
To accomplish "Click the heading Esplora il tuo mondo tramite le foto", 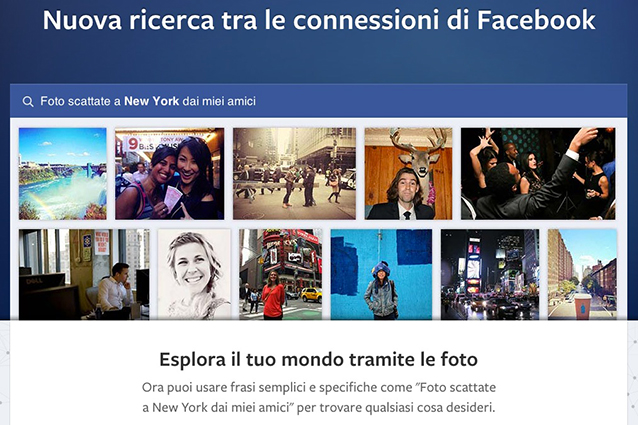I will coord(318,360).
